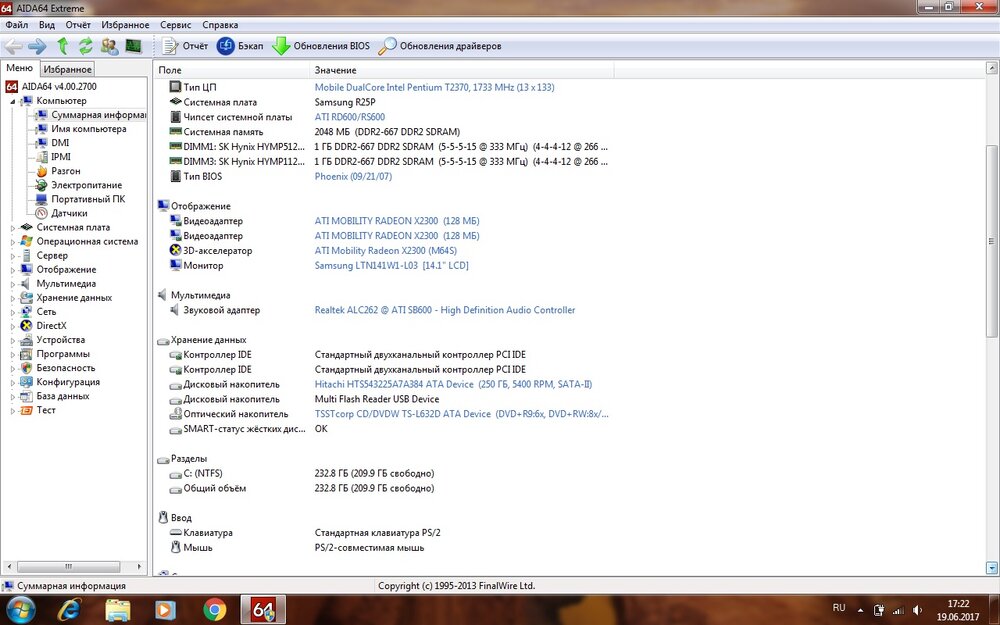Open the Windows Start button
The image size is (1000, 625).
pyautogui.click(x=20, y=610)
